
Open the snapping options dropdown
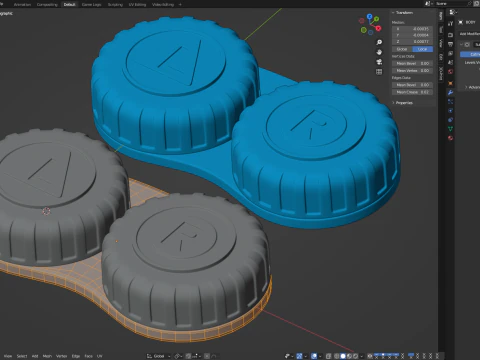[x=196, y=356]
